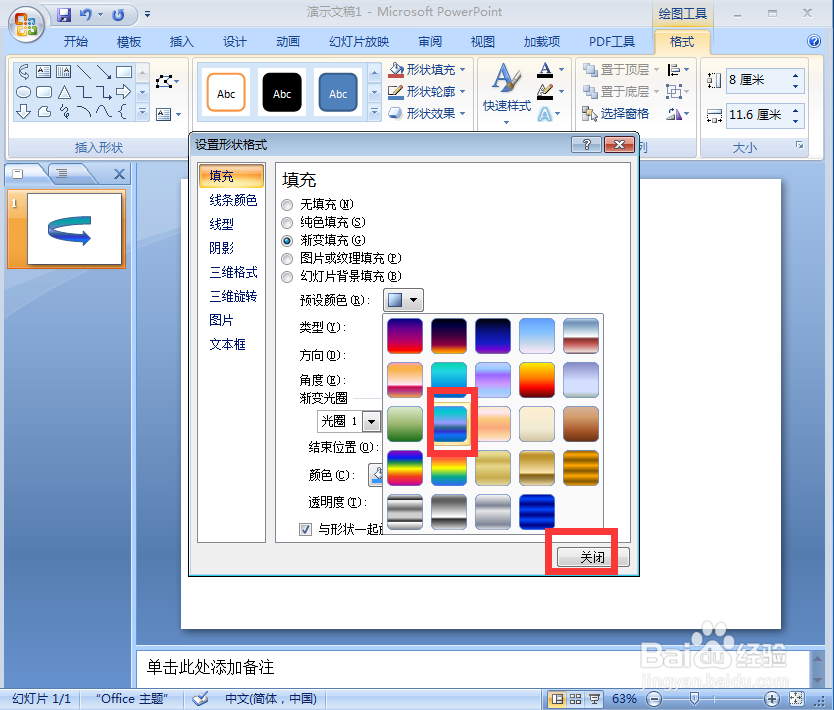Click the notes area 单击此处添加备注
Image resolution: width=834 pixels, height=710 pixels.
[x=210, y=667]
